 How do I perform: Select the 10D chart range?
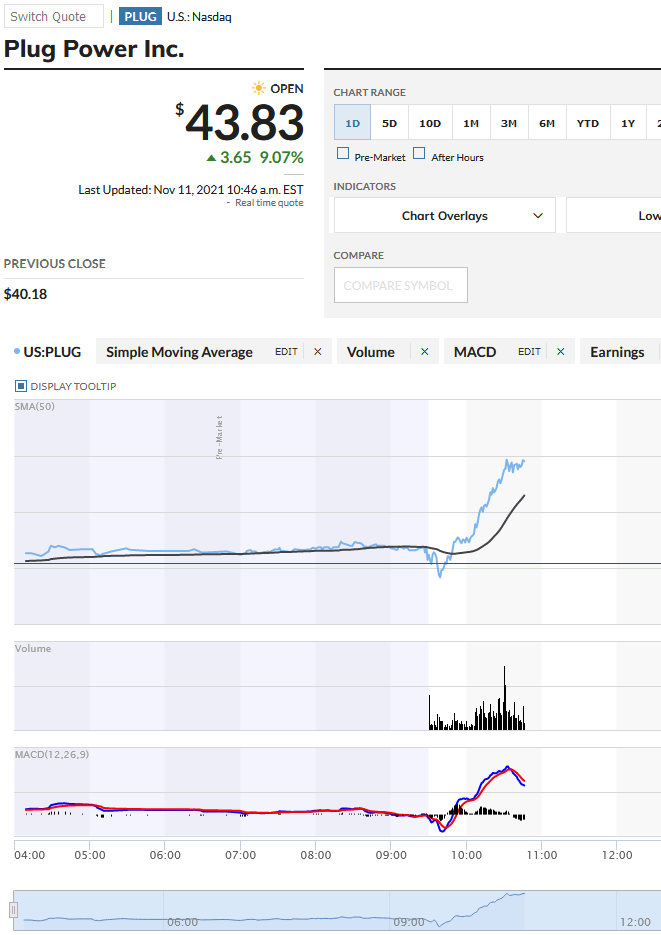tap(430, 123)
